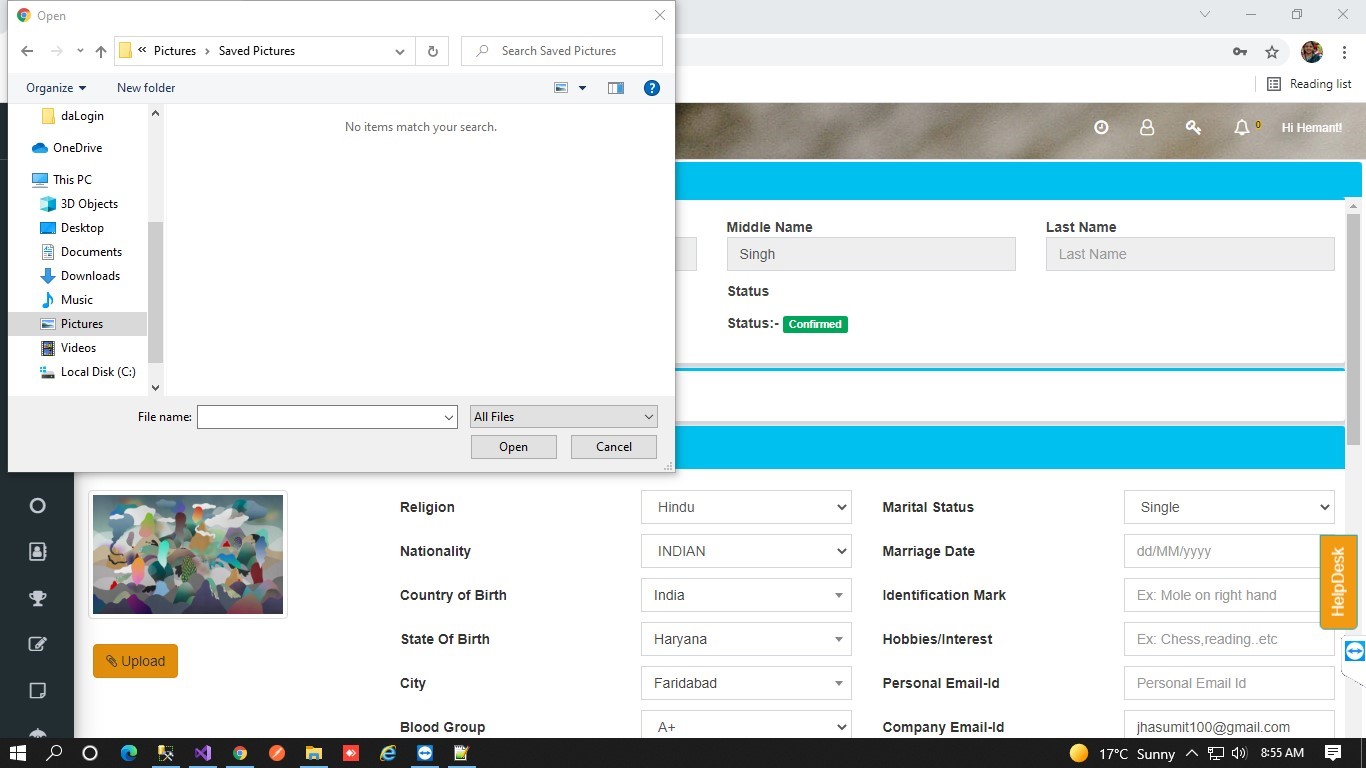Click the trophy icon in left sidebar
This screenshot has height=768, width=1366.
pyautogui.click(x=38, y=598)
